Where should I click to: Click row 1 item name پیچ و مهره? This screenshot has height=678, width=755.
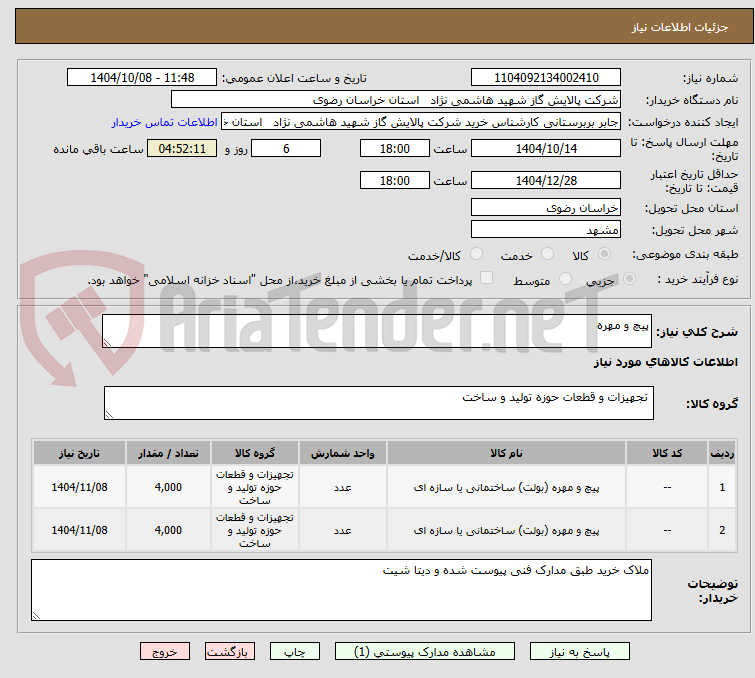(506, 487)
